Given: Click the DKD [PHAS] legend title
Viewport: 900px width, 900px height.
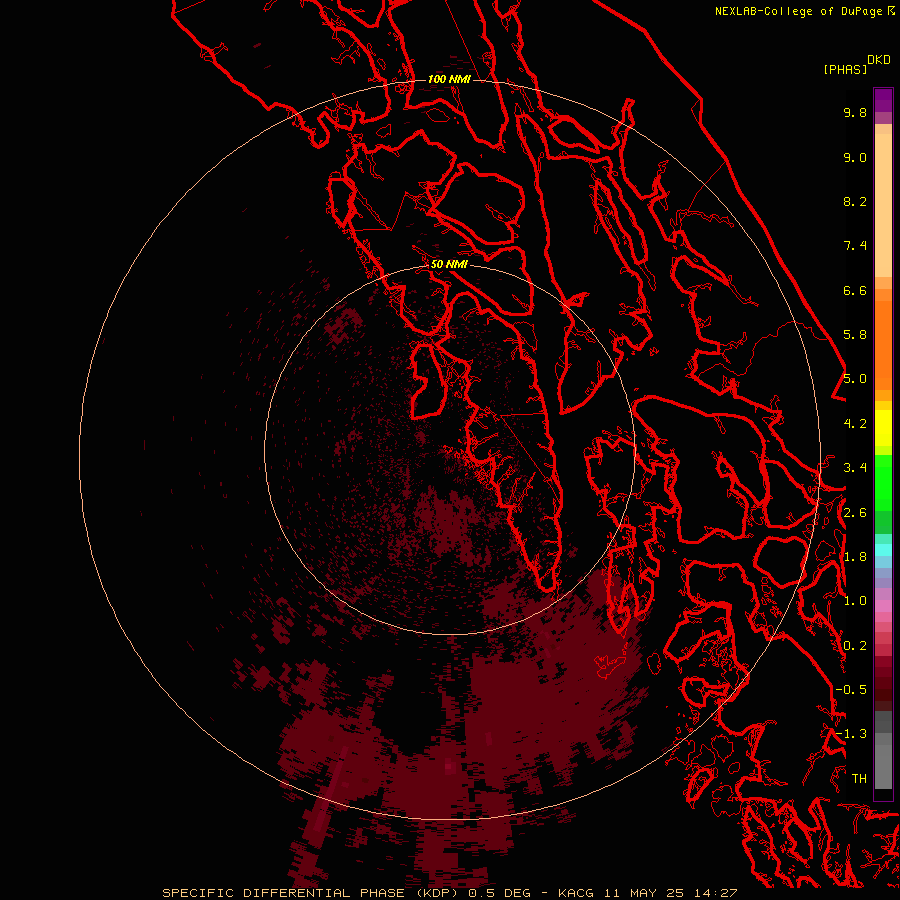Looking at the screenshot, I should 856,64.
